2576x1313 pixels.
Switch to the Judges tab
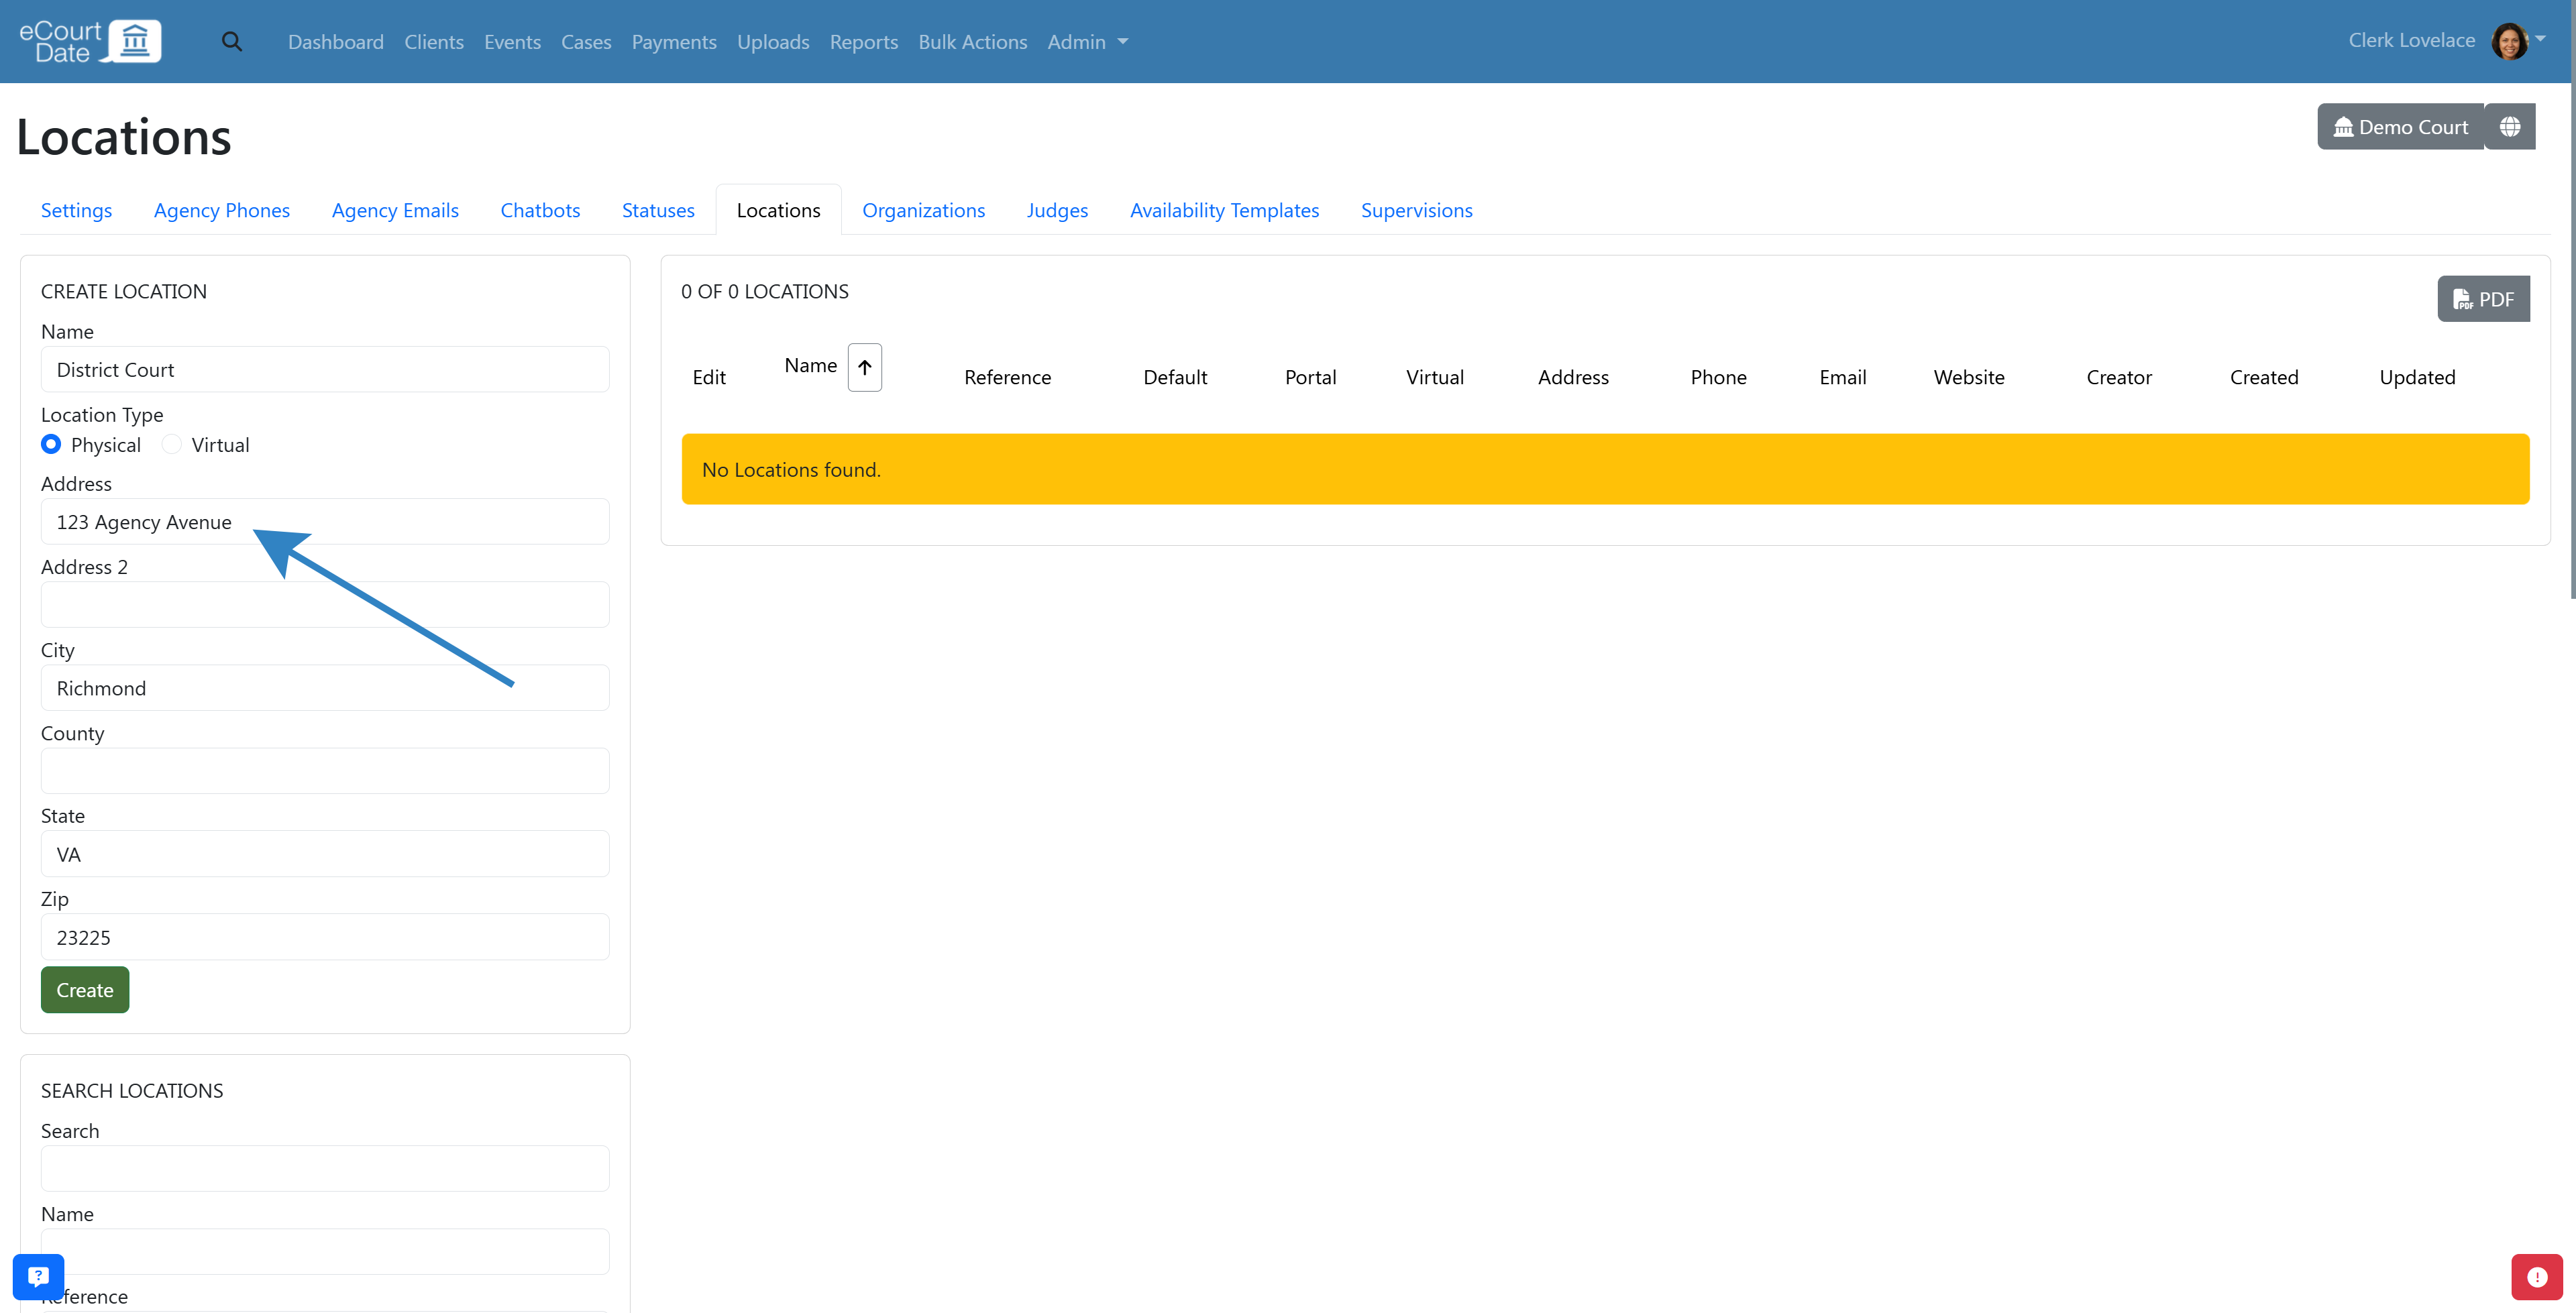[x=1057, y=210]
